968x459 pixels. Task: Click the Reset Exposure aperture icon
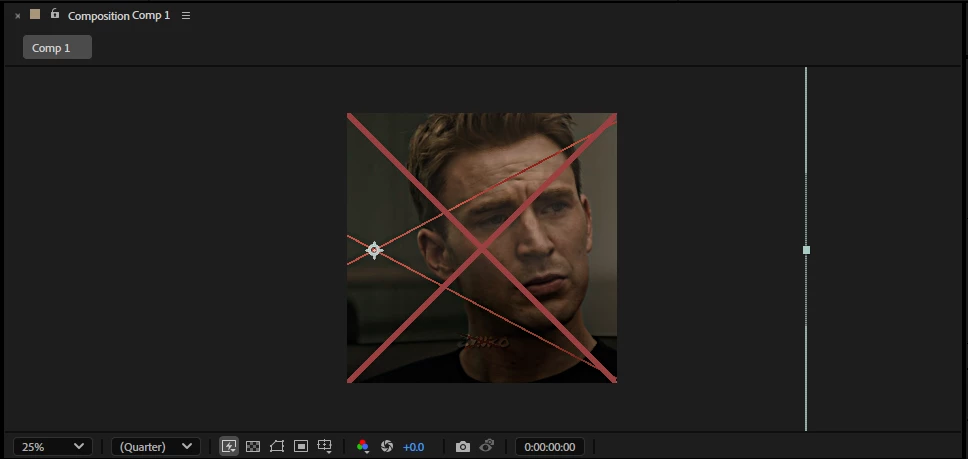pyautogui.click(x=387, y=447)
